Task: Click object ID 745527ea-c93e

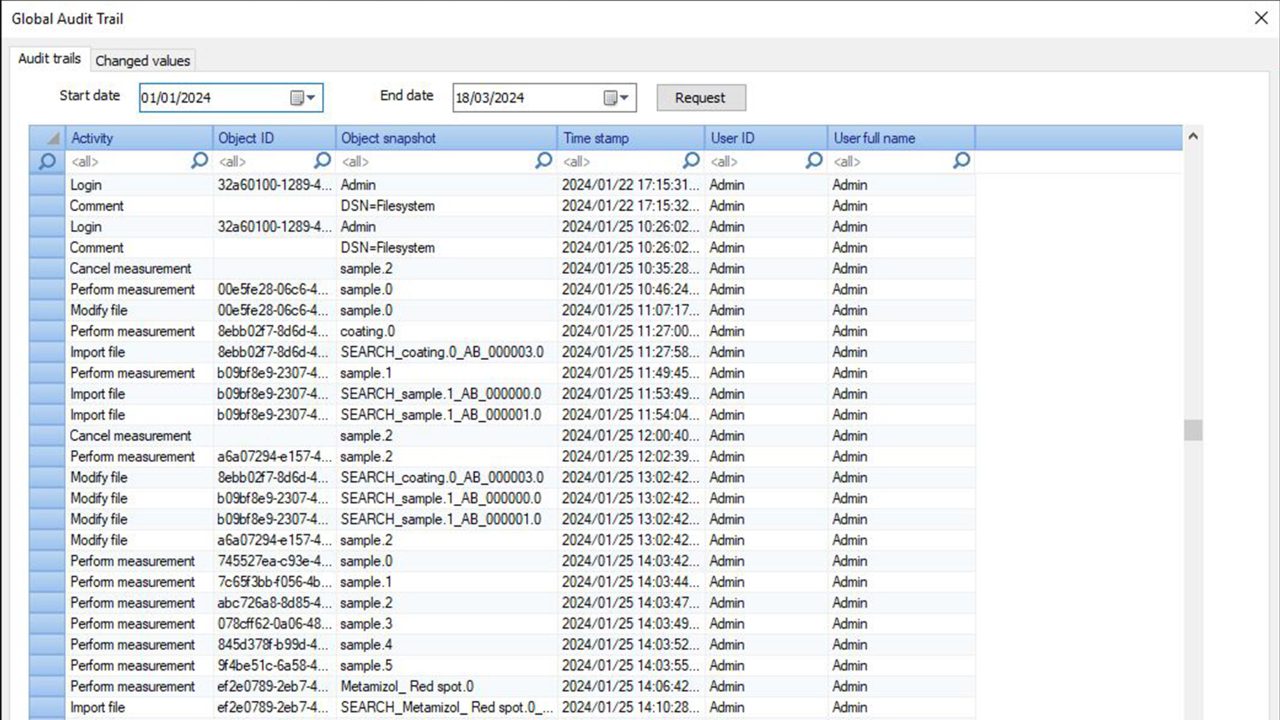Action: 273,561
